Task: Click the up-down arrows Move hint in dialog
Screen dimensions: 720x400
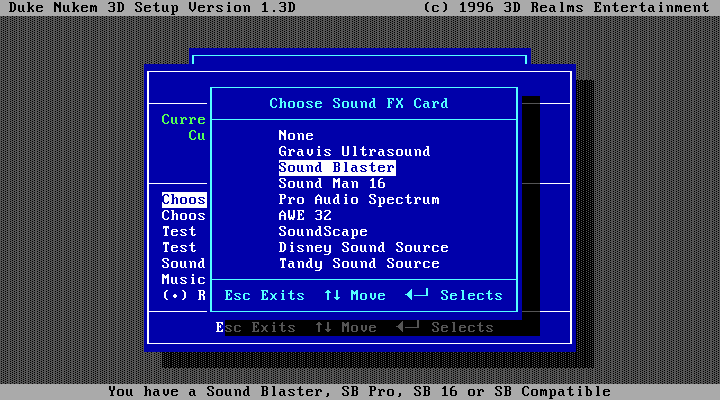Action: click(354, 295)
